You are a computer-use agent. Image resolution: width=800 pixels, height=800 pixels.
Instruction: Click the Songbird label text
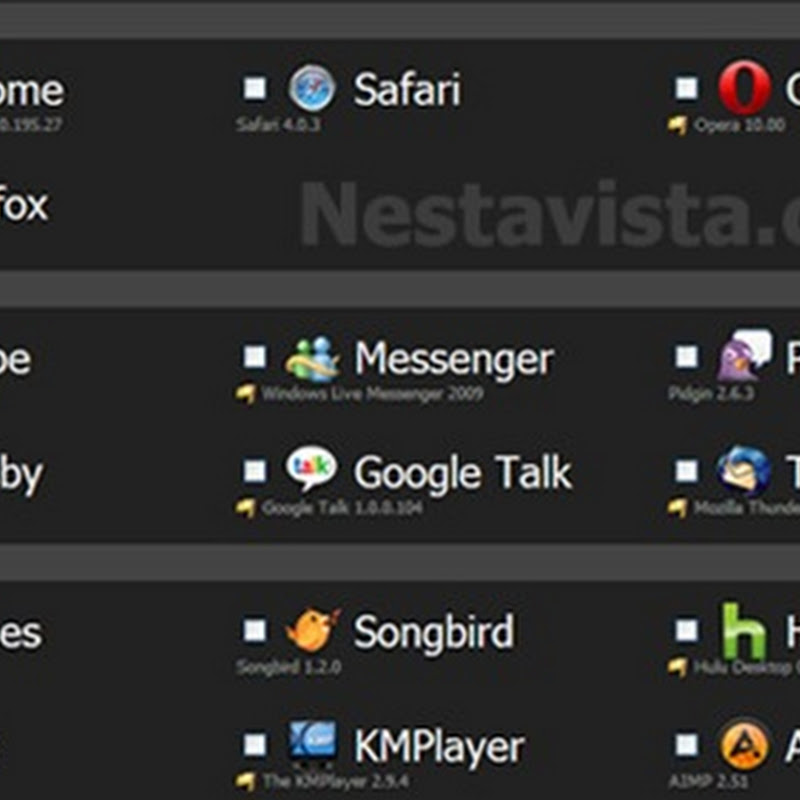coord(433,632)
